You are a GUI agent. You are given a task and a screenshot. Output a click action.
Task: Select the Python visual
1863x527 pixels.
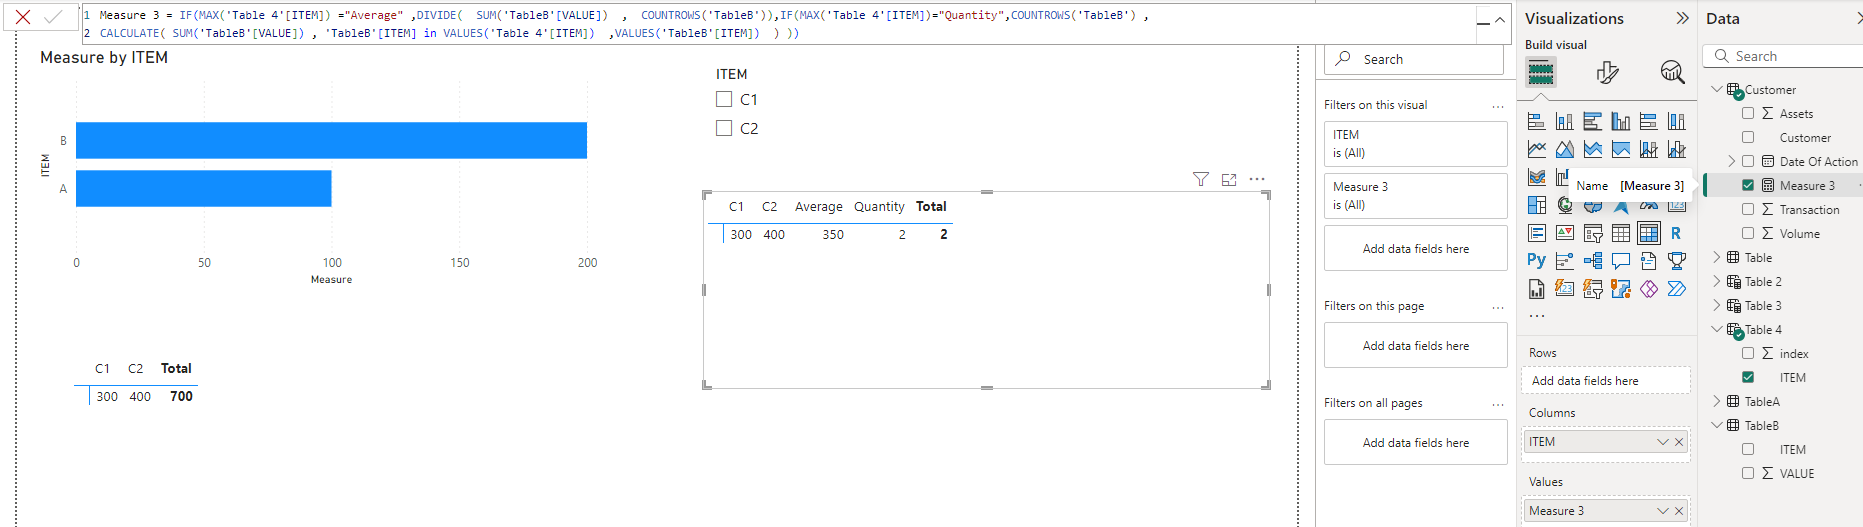tap(1537, 261)
